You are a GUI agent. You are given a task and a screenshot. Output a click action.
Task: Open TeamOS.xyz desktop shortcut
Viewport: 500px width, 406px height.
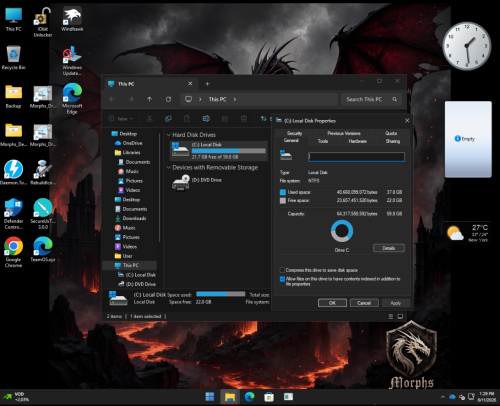click(43, 249)
